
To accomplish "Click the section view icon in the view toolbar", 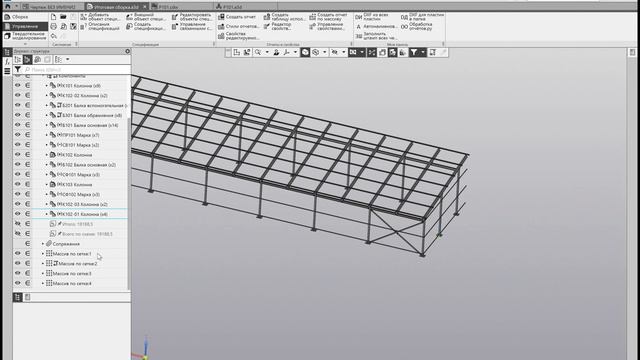I will point(392,52).
